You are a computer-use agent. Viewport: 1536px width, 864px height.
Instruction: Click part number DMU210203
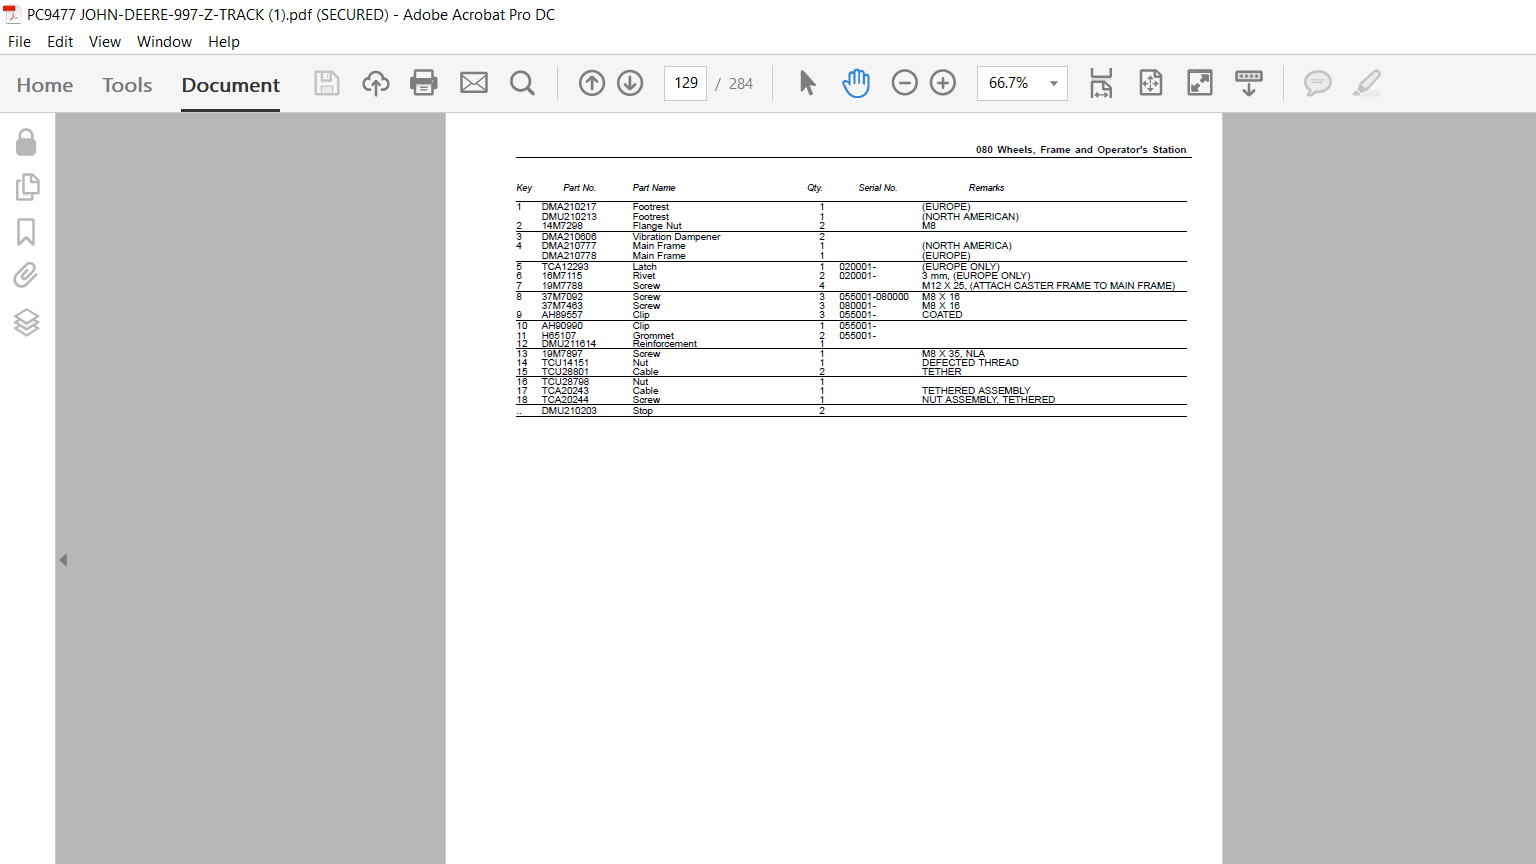point(569,411)
